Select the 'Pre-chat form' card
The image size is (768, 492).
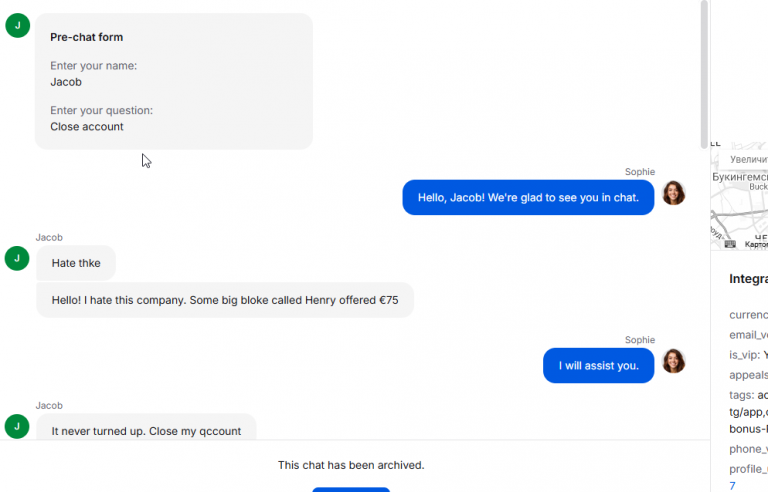[x=173, y=81]
